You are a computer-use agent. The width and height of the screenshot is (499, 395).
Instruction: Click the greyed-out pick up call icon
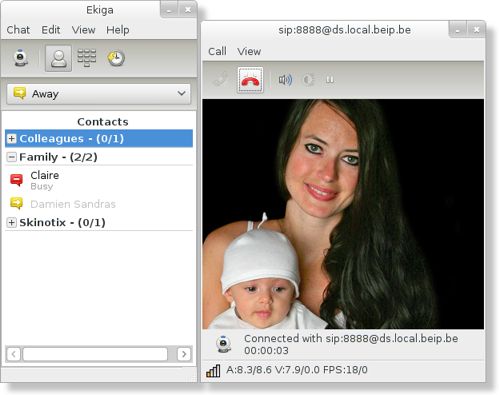pos(220,80)
